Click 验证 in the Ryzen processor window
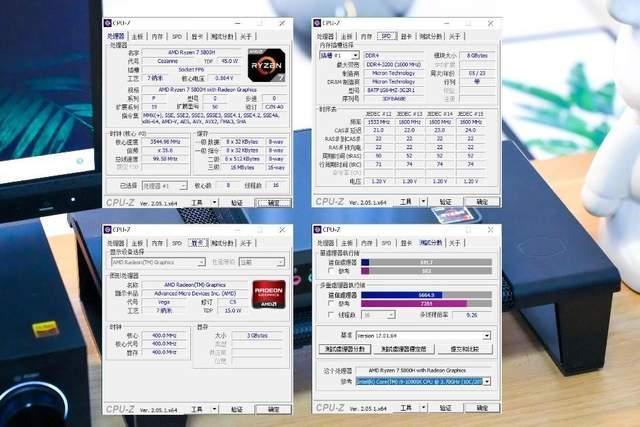Screen dimensions: 640x427 pos(237,202)
